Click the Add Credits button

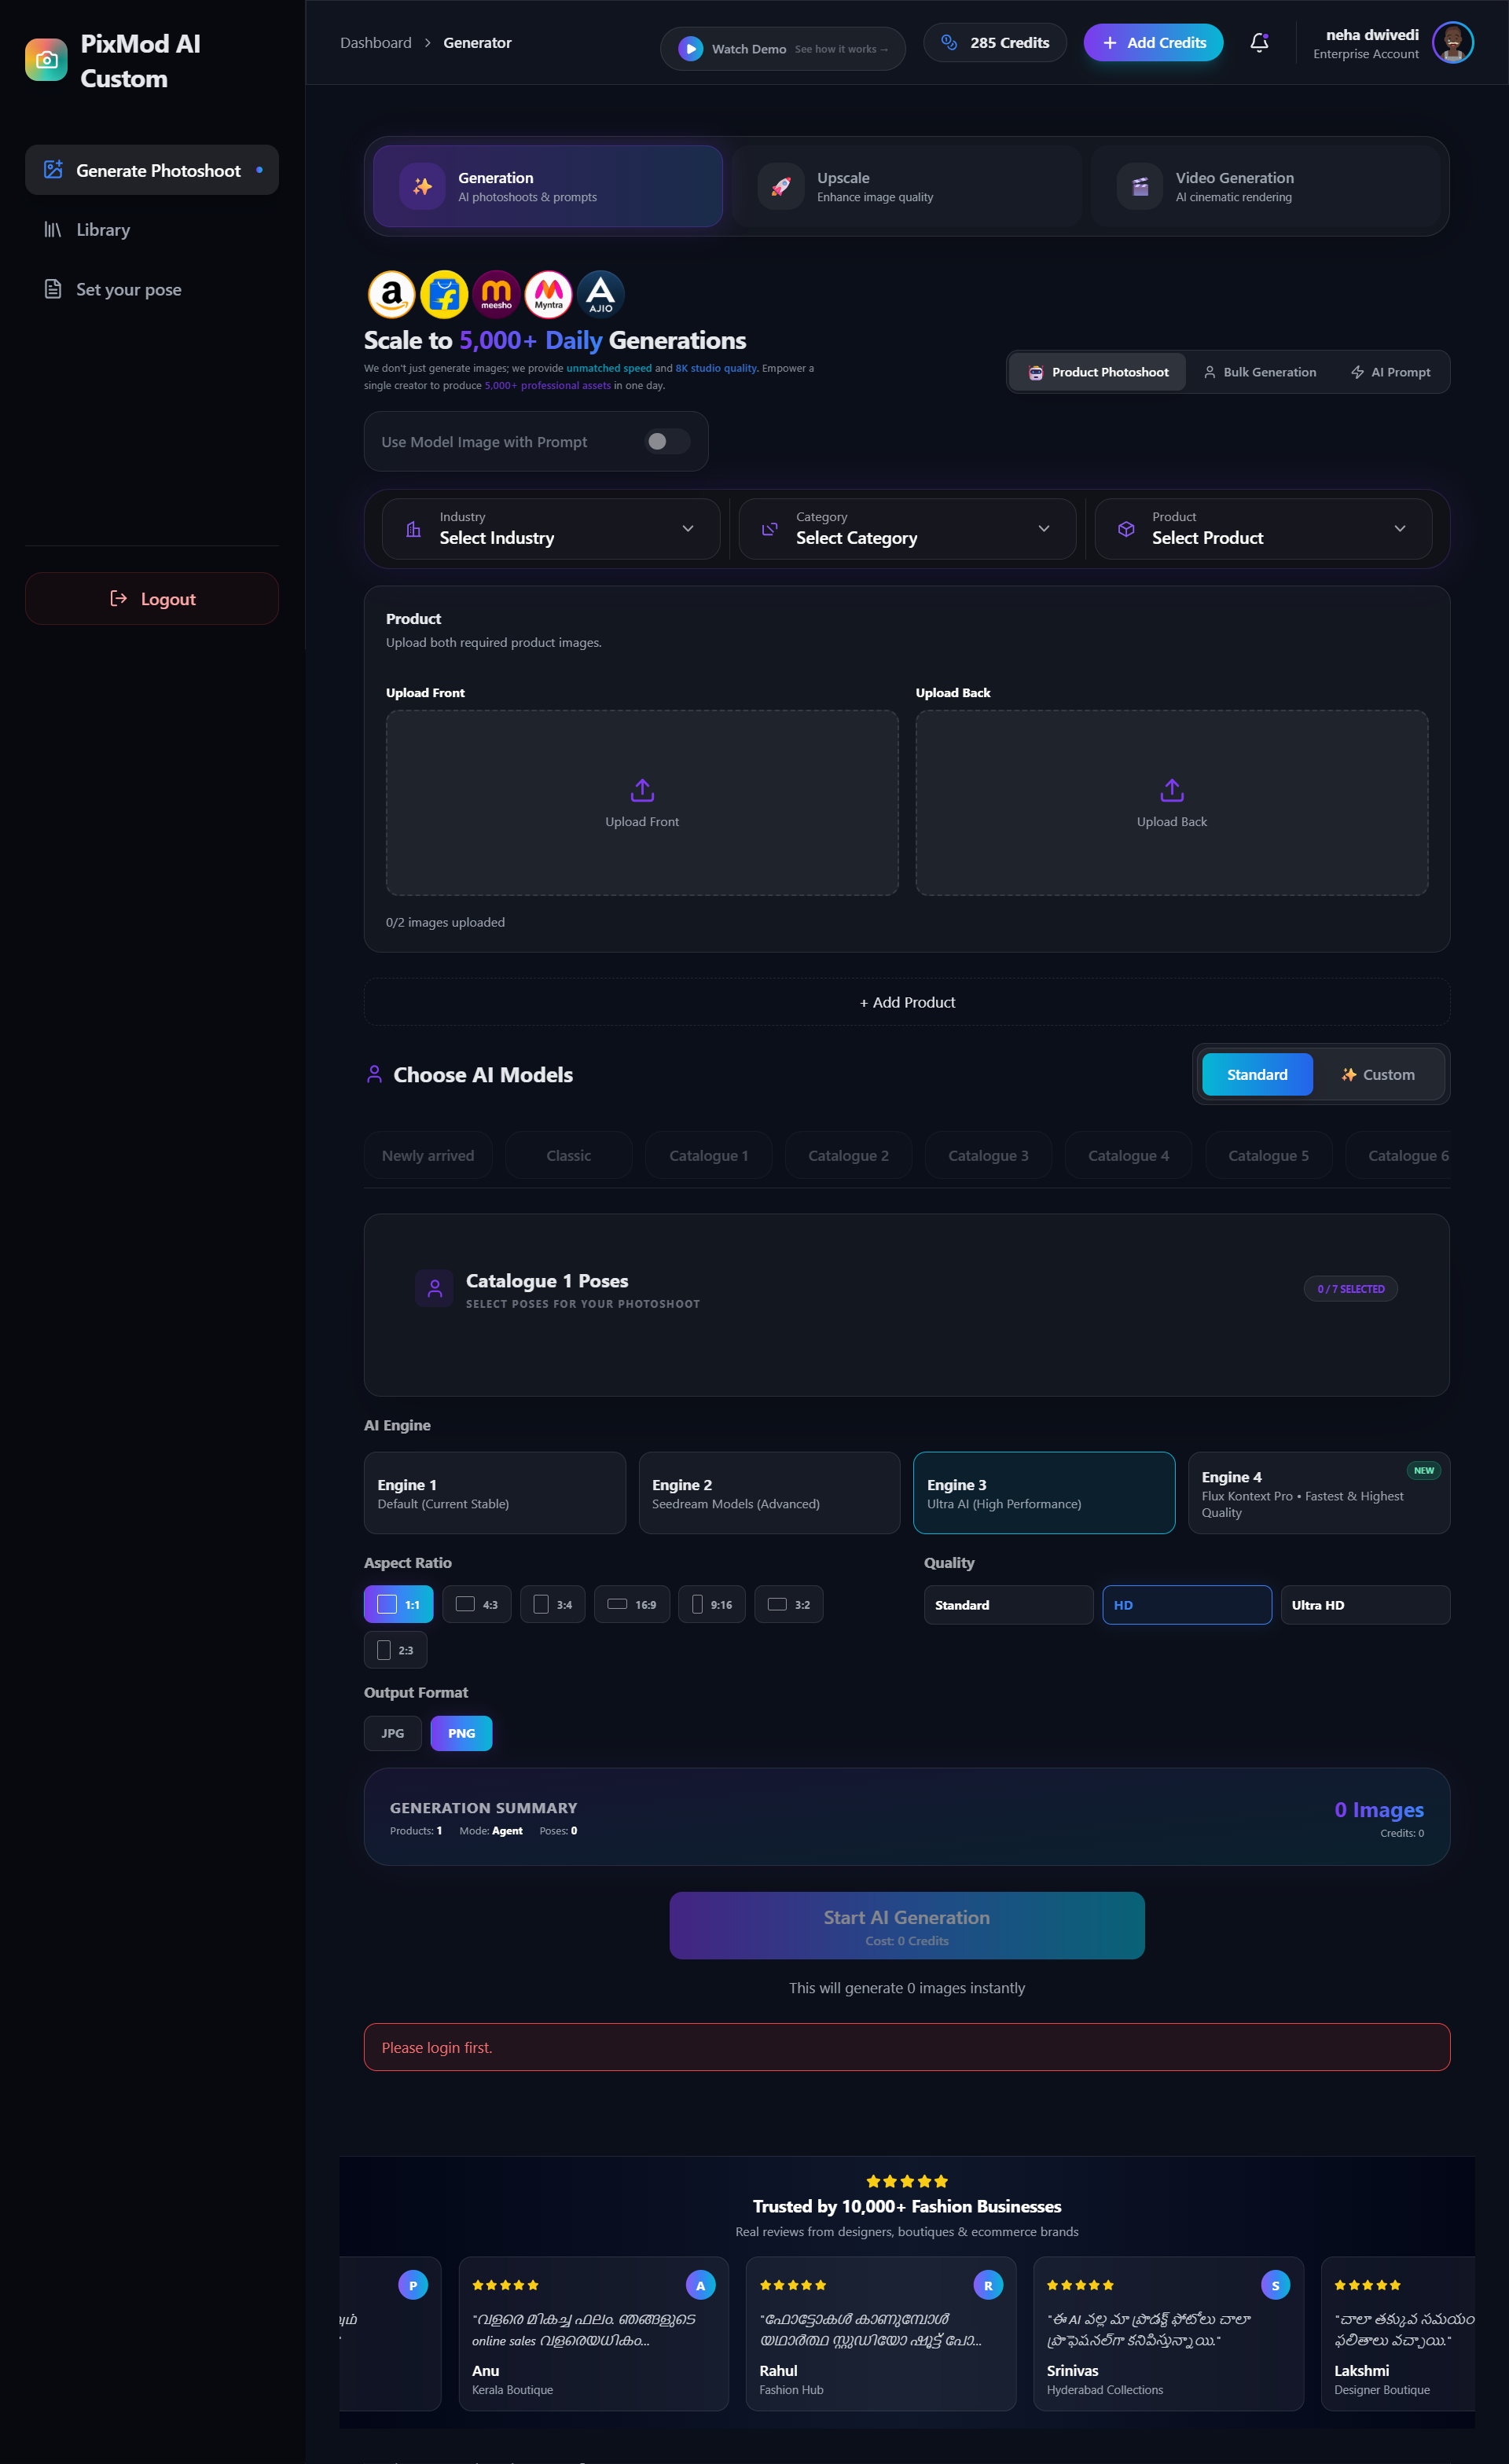(1153, 43)
